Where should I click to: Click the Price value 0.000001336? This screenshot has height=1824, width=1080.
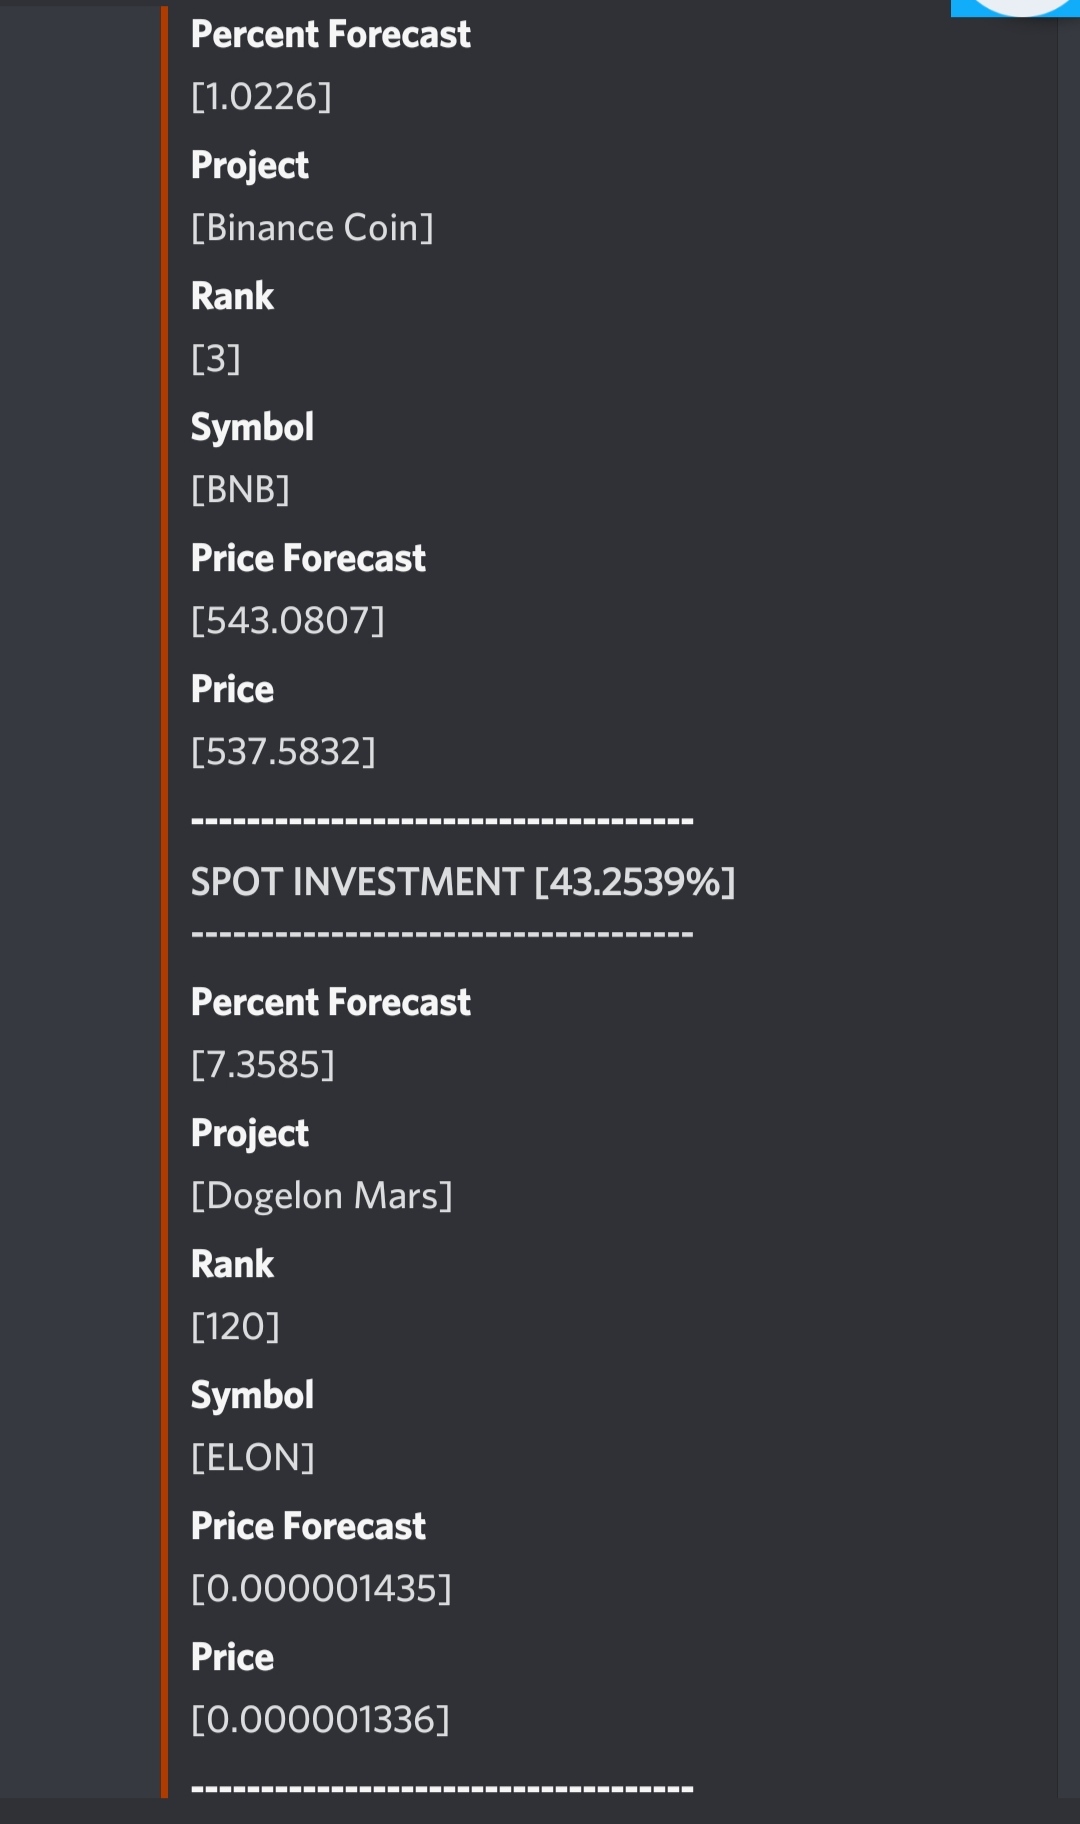320,1720
